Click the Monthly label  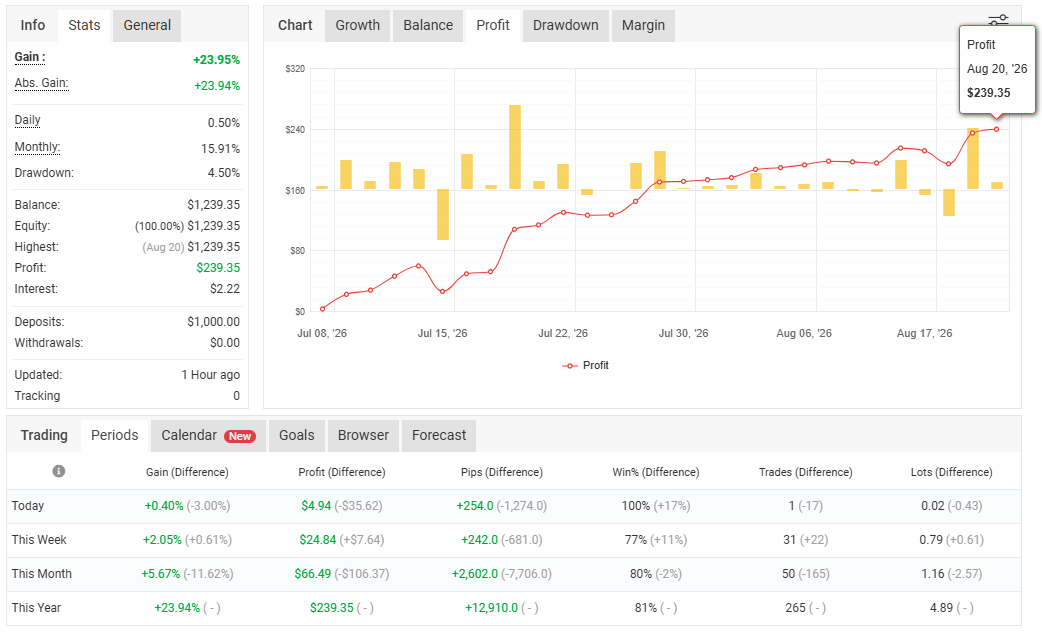[x=37, y=147]
